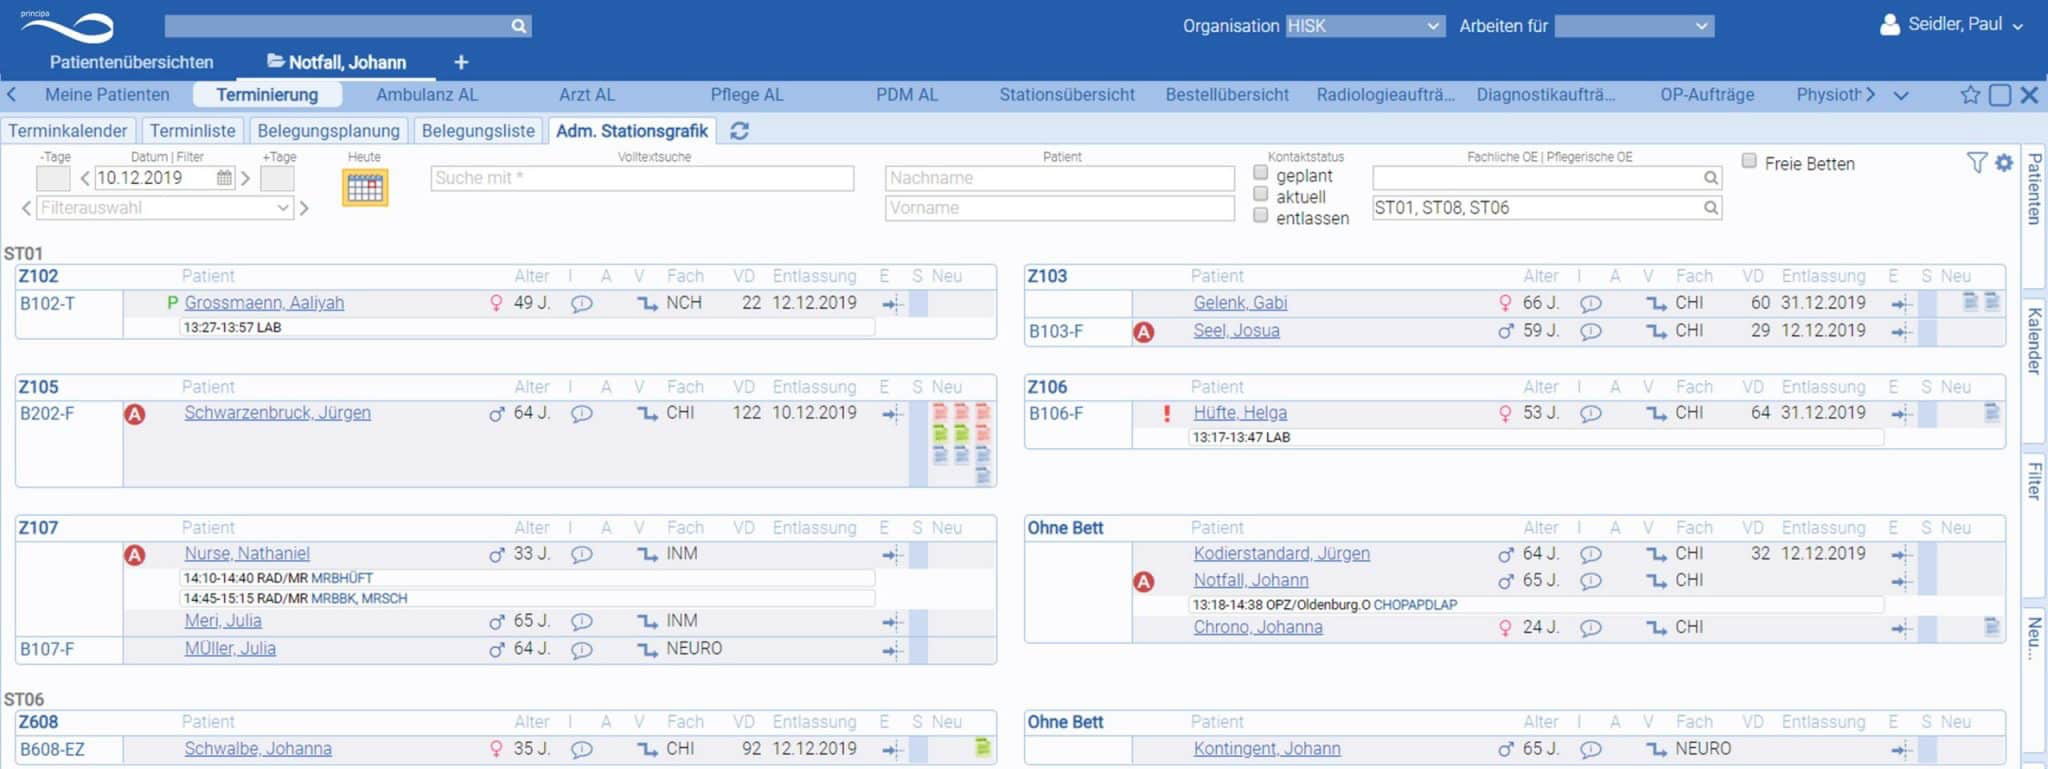Click the red A alert for Seel, Josua
The height and width of the screenshot is (769, 2048).
click(1144, 332)
